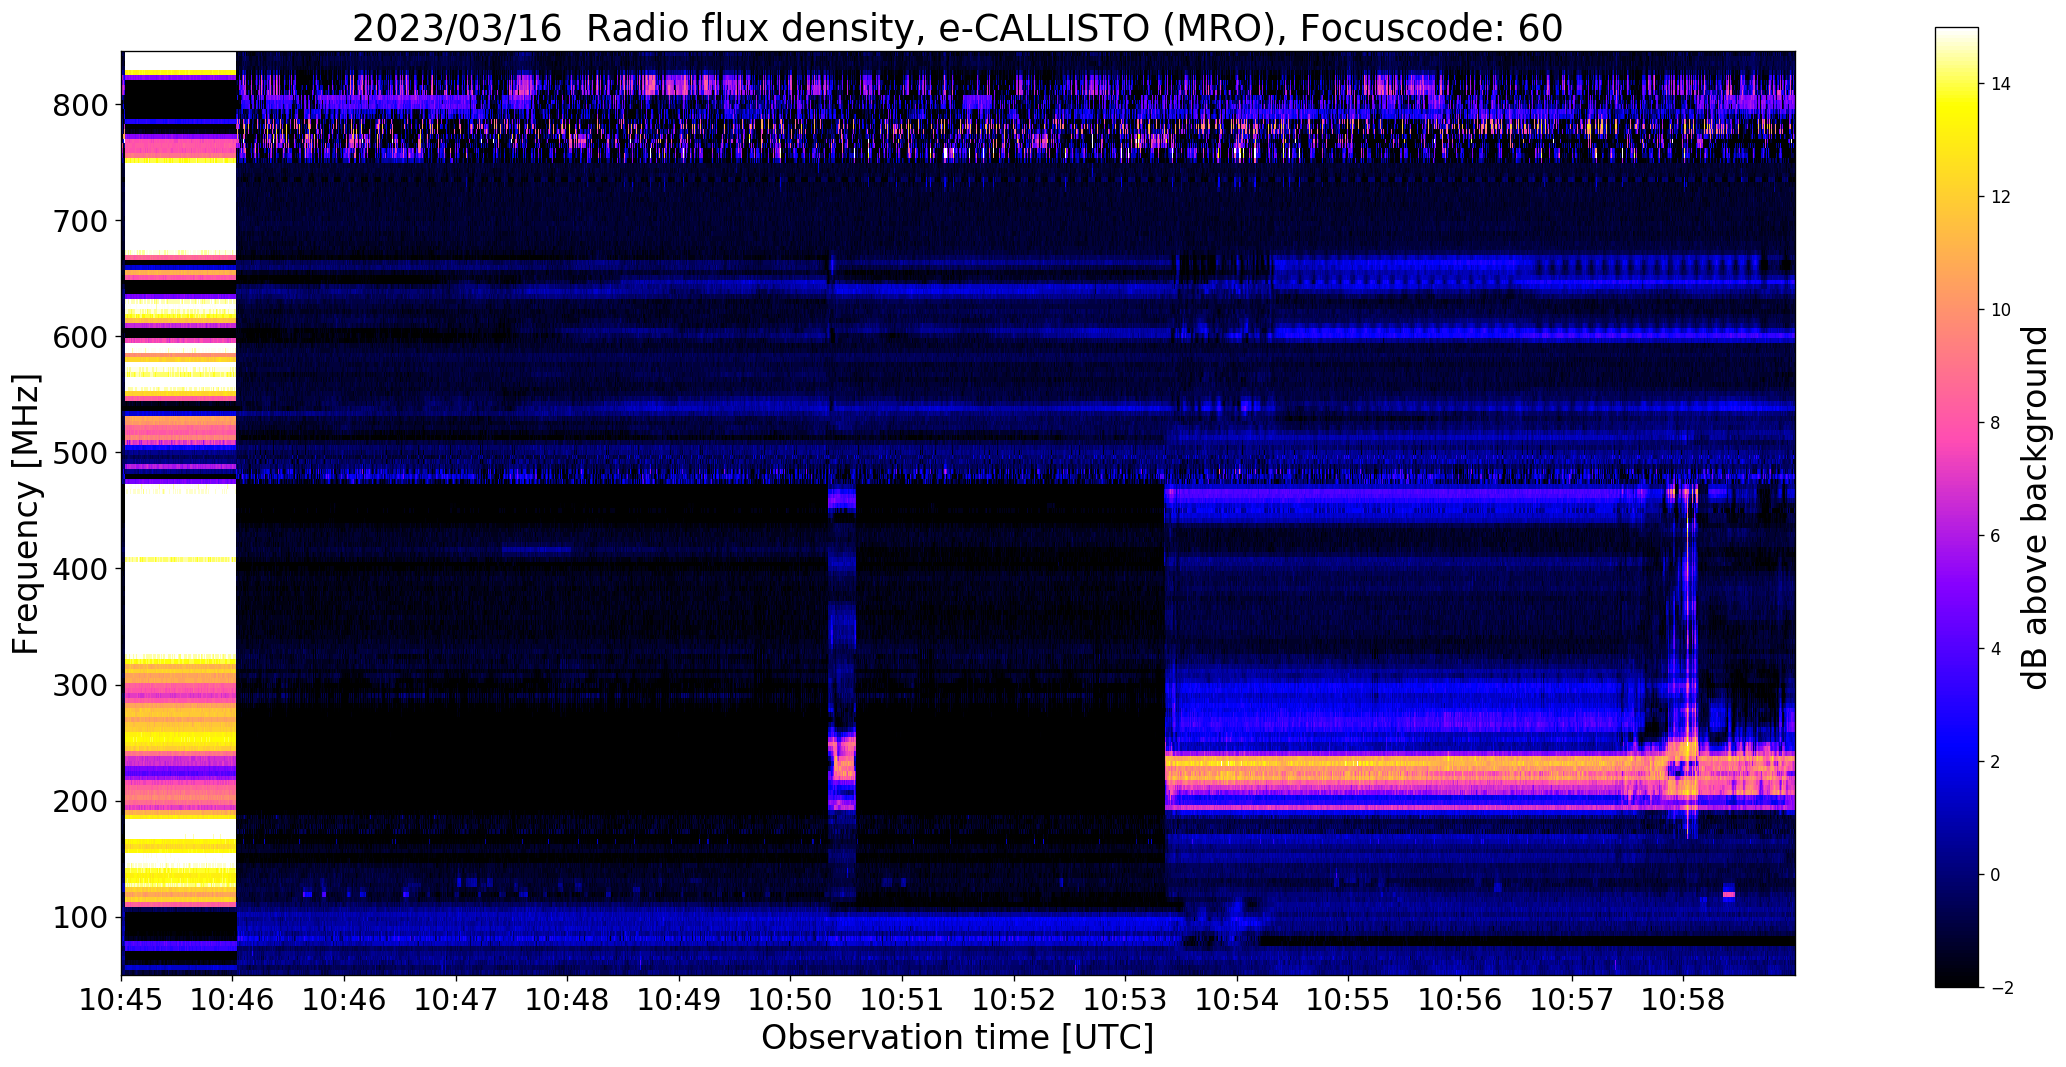
Task: Click the colorbar tick value 0
Action: [1996, 875]
